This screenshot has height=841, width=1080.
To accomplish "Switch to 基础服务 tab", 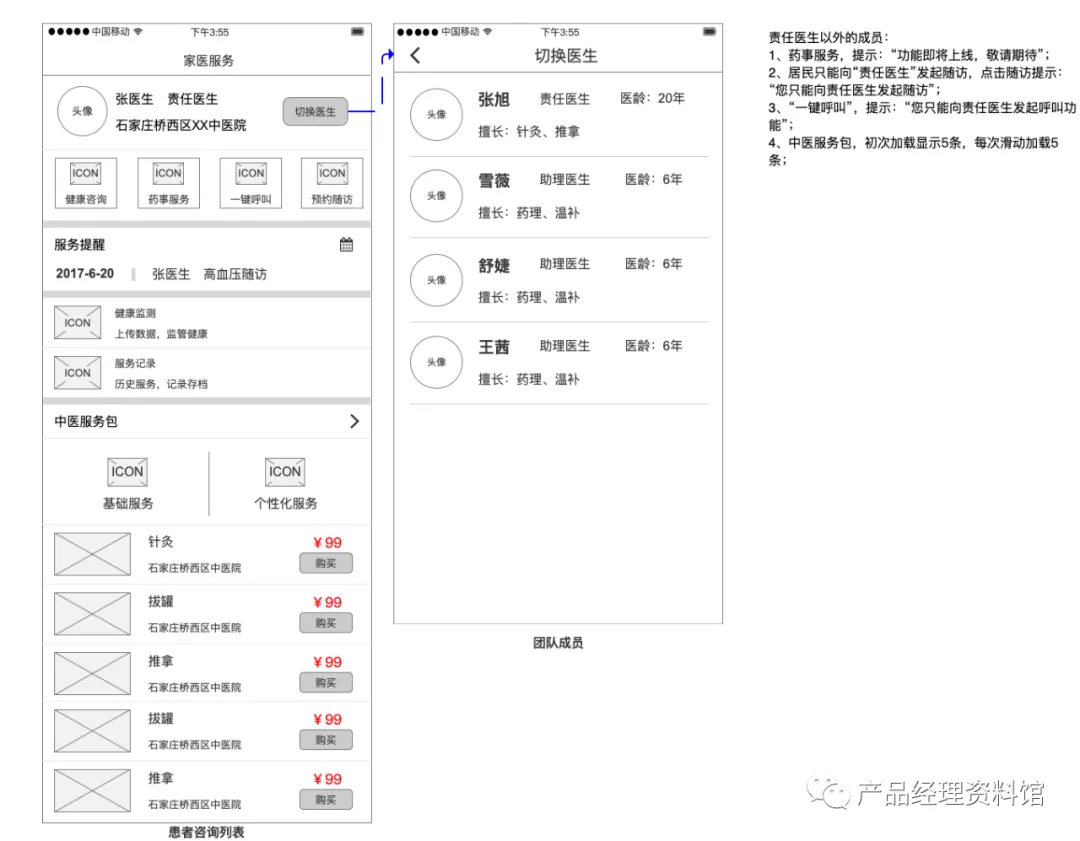I will coord(127,484).
